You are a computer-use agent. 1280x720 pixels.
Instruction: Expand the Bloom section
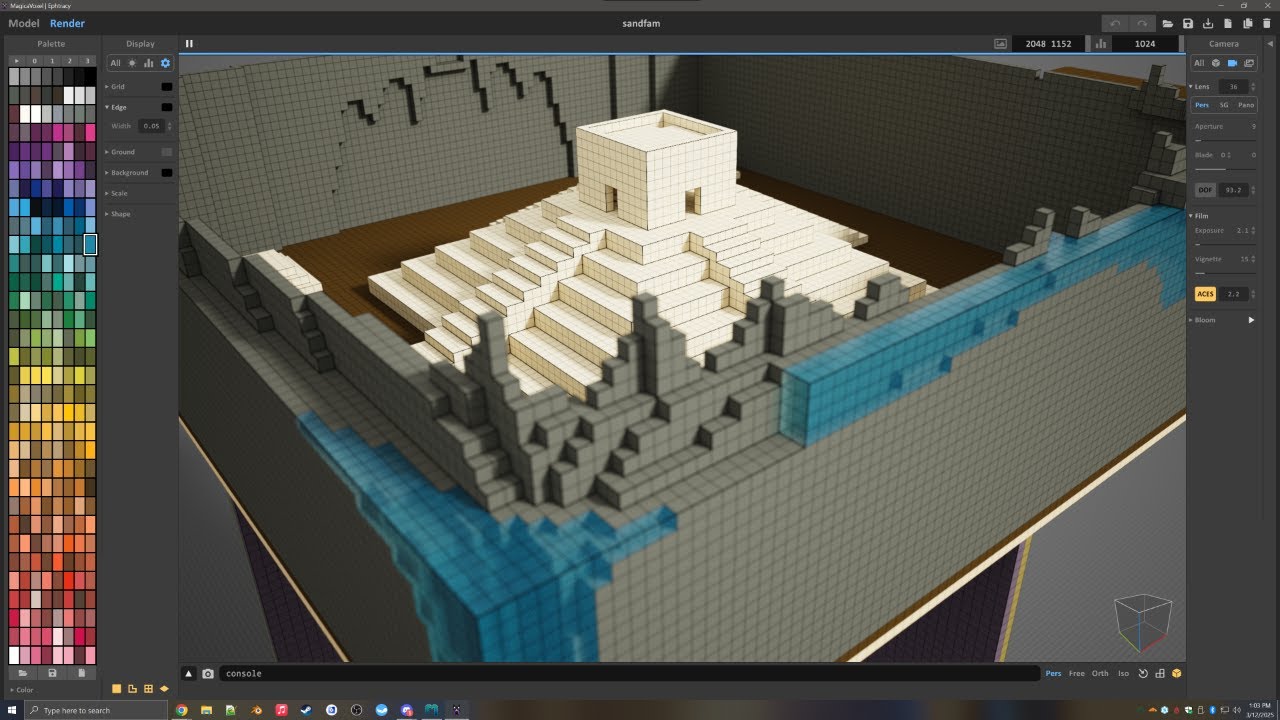point(1203,320)
